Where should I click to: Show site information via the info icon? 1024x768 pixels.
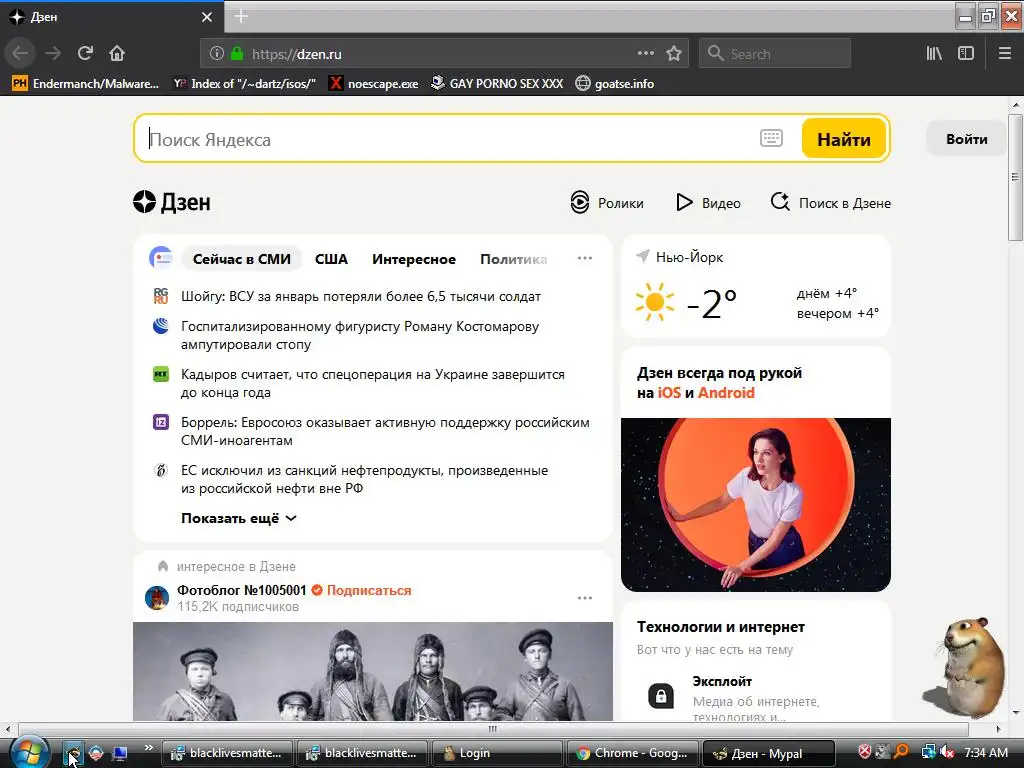click(216, 54)
